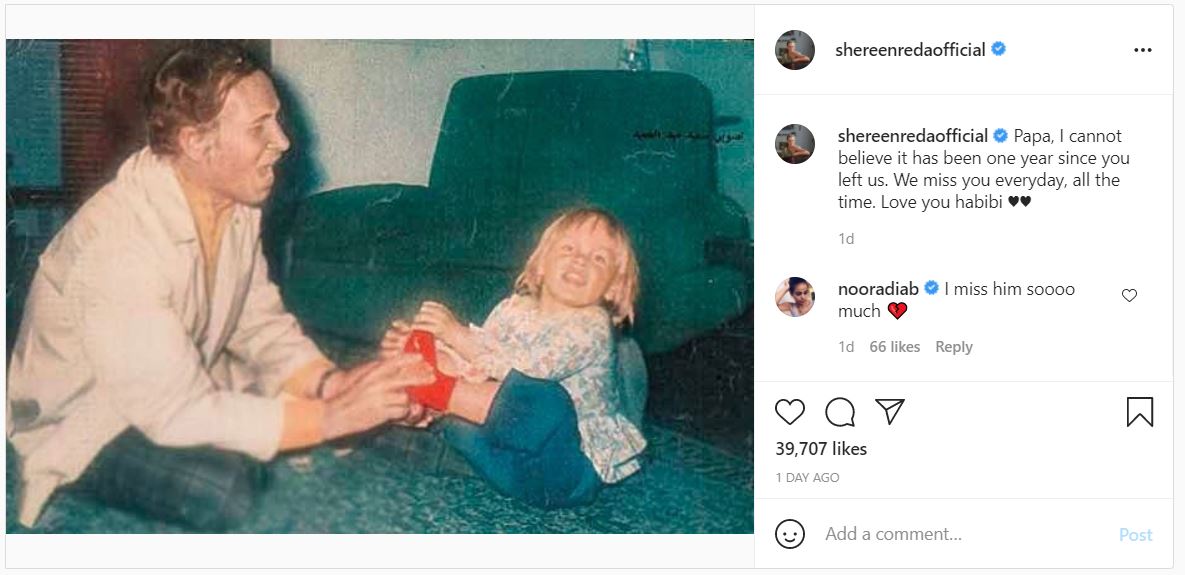Share the post via paper plane icon
Viewport: 1185px width, 575px height.
[x=890, y=412]
